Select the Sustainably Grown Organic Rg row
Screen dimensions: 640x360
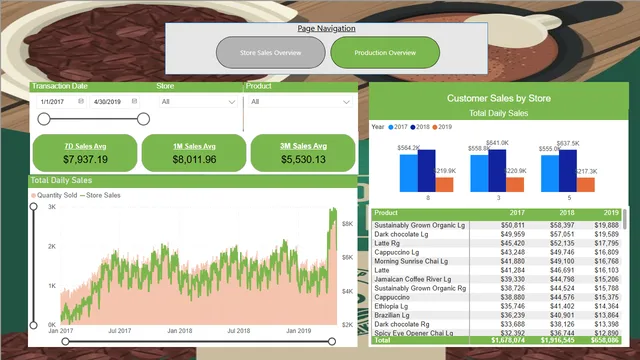(496, 288)
